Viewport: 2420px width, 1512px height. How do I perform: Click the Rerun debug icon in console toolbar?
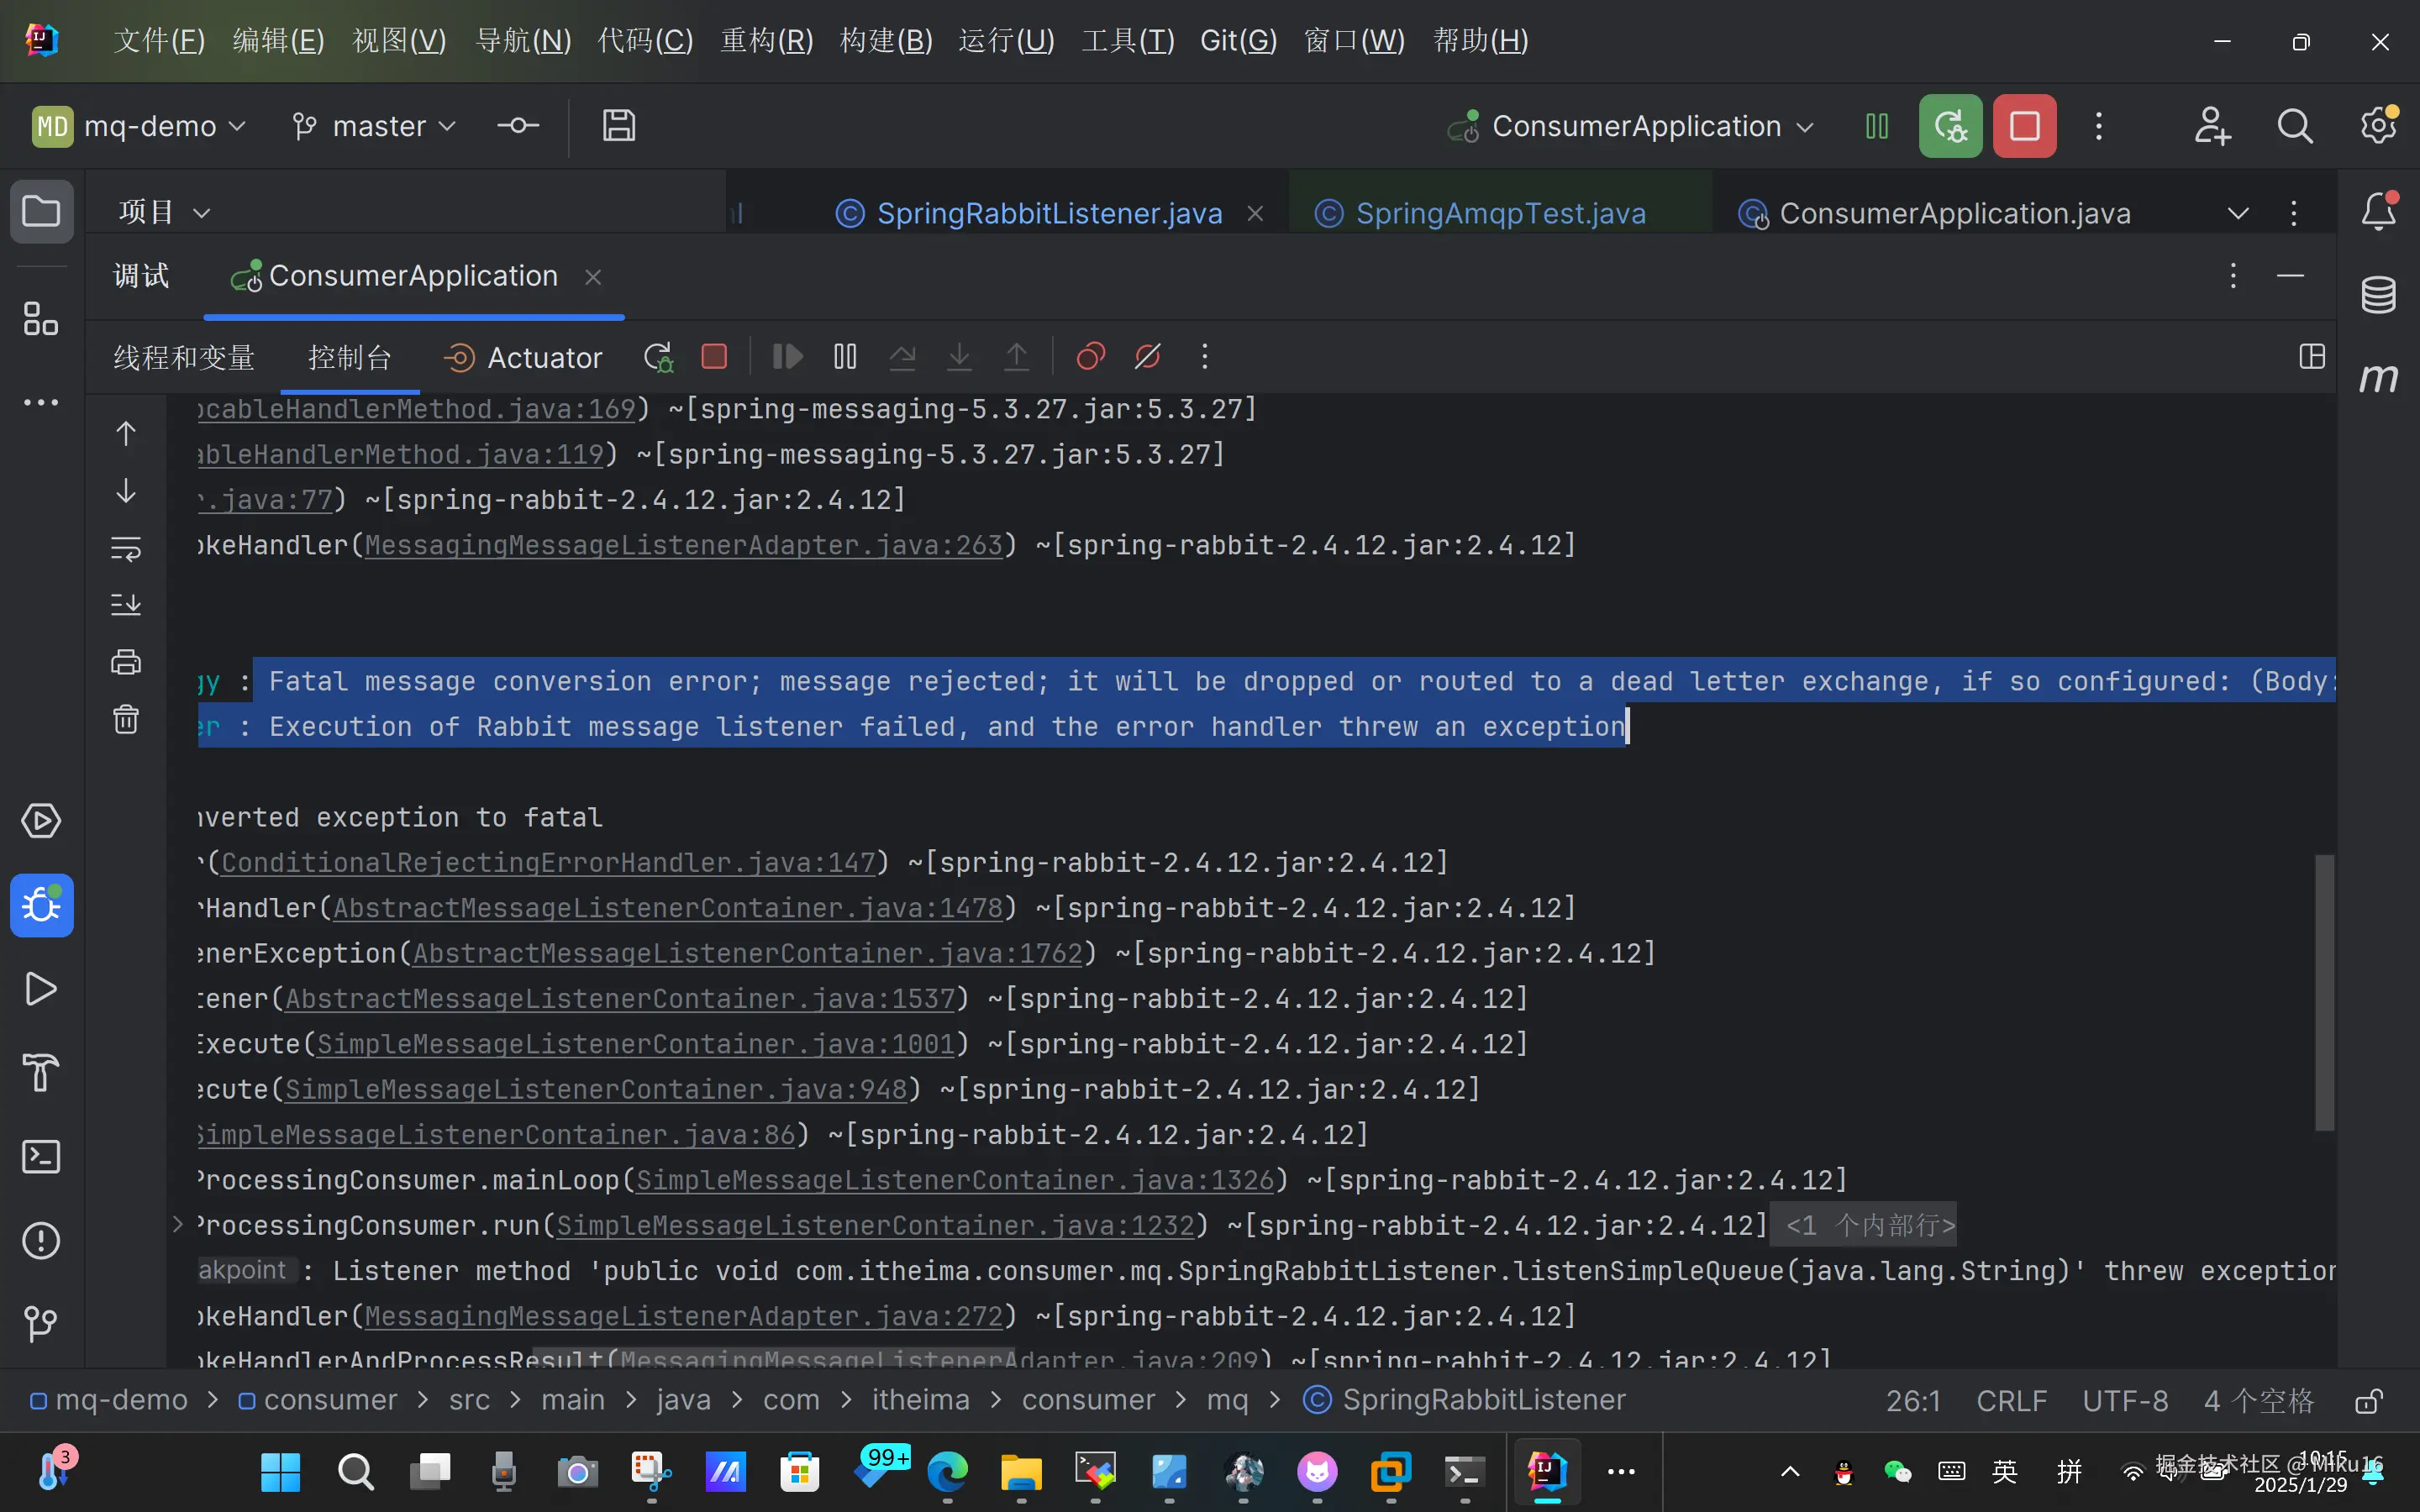pyautogui.click(x=658, y=357)
